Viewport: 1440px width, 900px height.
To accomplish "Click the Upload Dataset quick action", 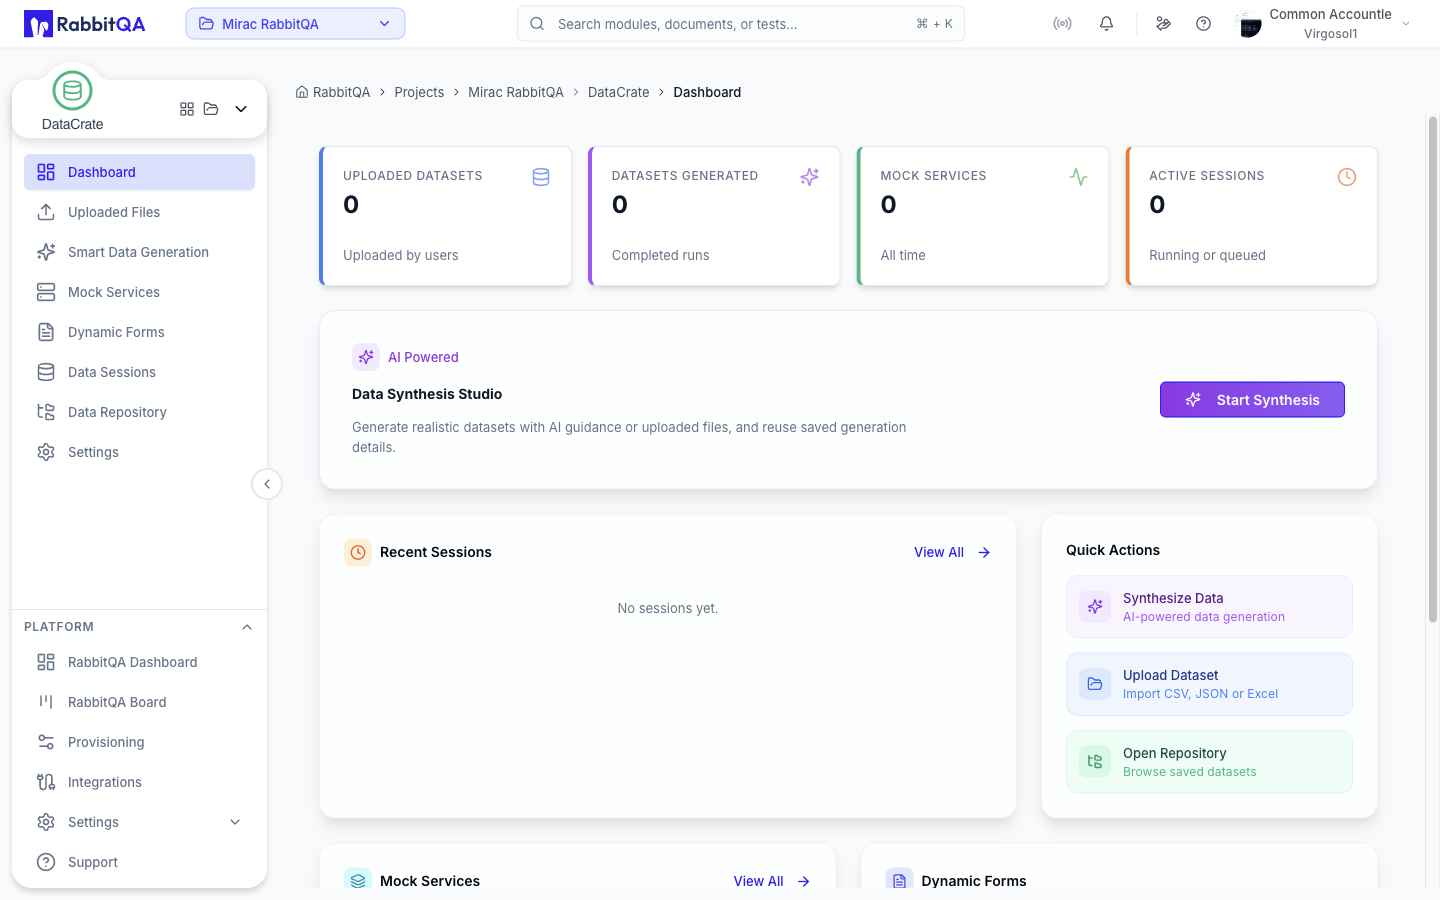I will [x=1209, y=684].
